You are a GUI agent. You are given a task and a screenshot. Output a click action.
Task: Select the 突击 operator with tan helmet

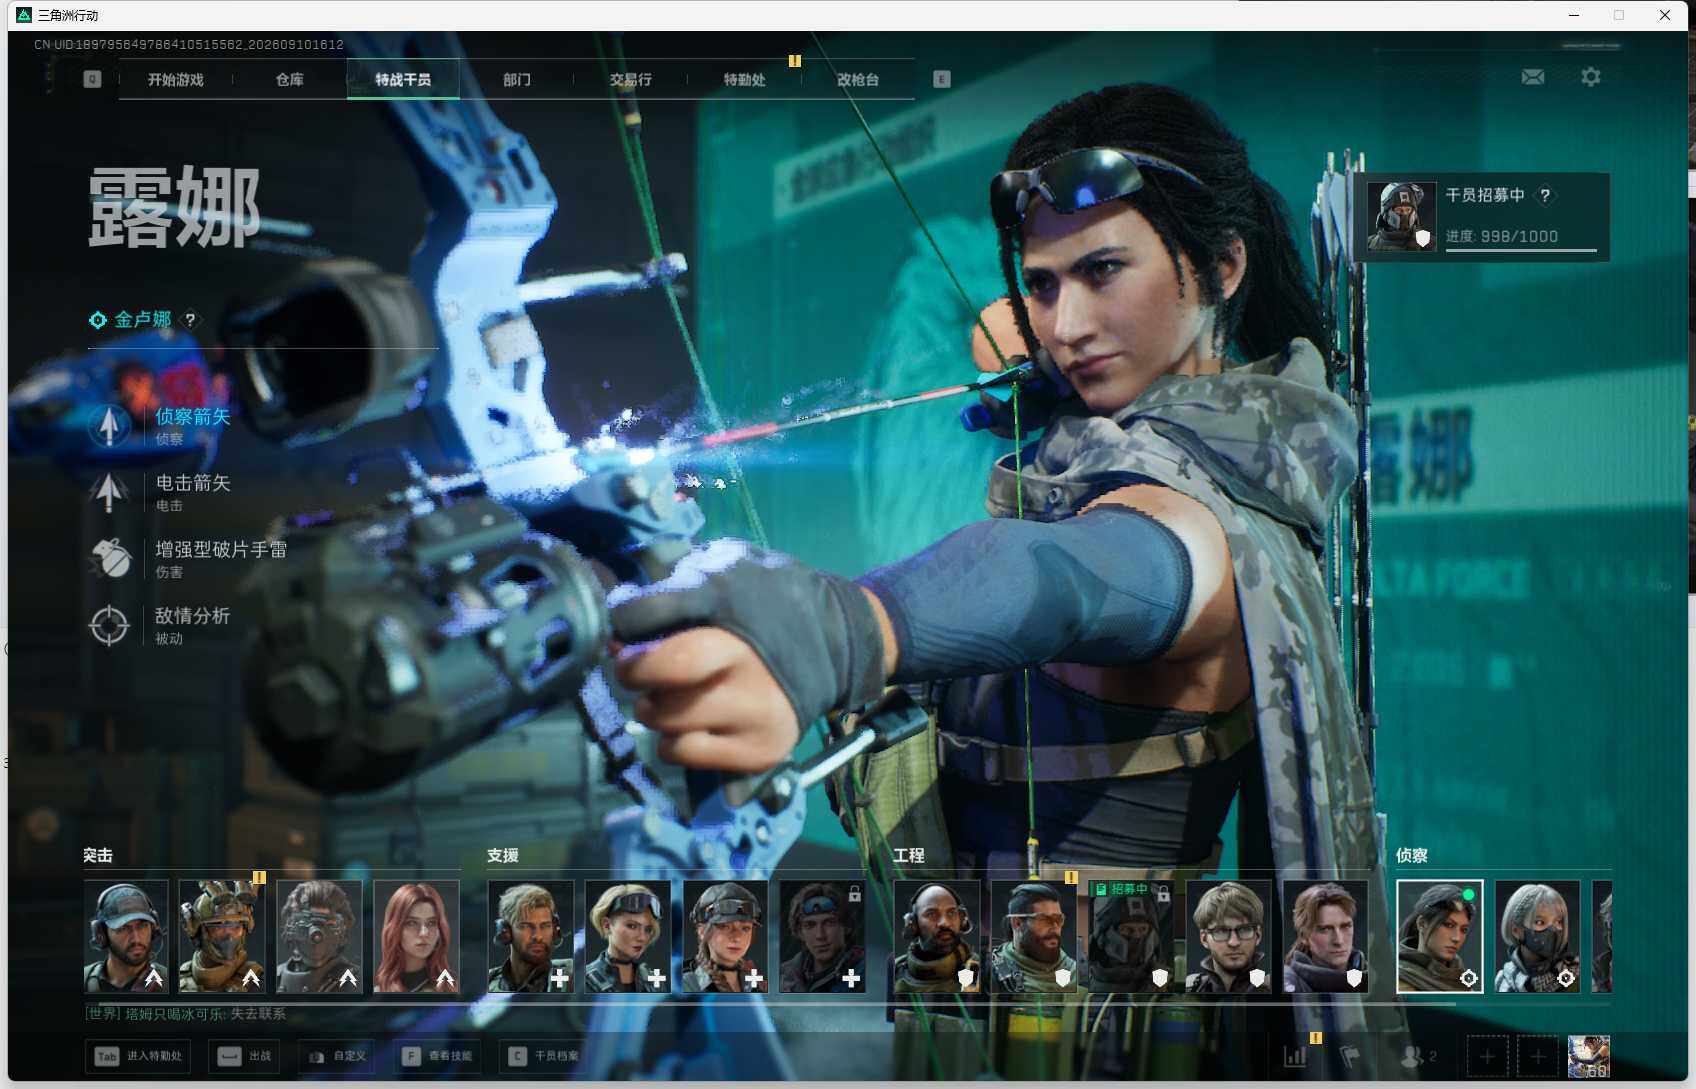pos(222,936)
